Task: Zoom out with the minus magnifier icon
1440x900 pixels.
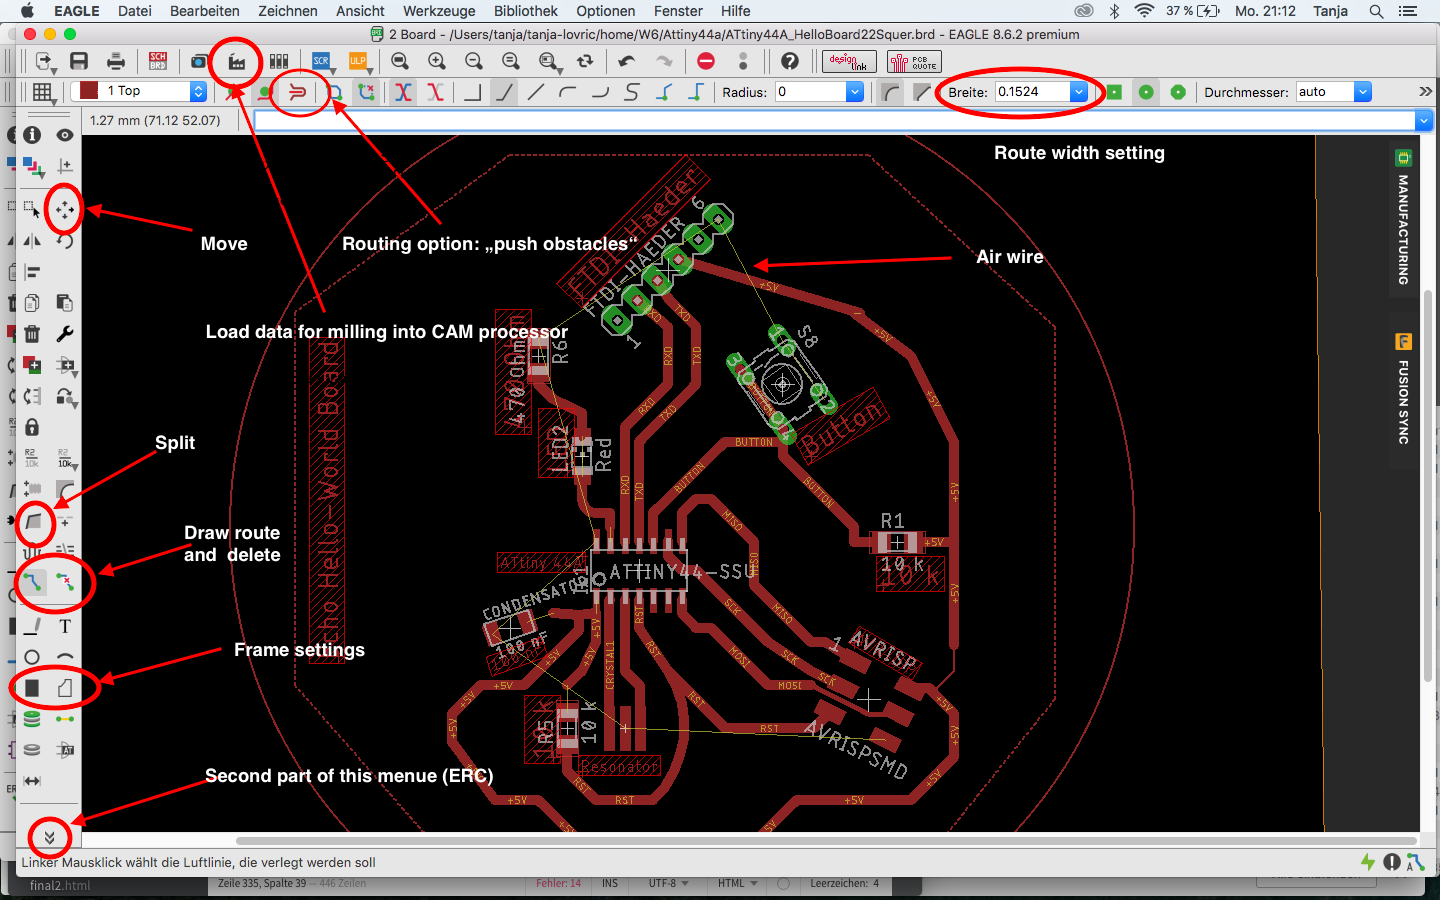Action: coord(474,62)
